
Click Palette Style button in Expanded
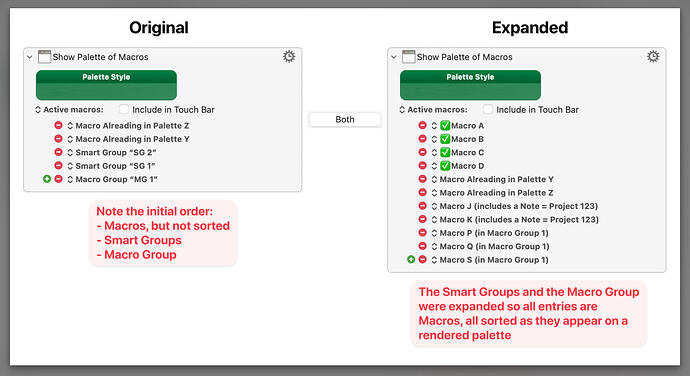pyautogui.click(x=470, y=85)
